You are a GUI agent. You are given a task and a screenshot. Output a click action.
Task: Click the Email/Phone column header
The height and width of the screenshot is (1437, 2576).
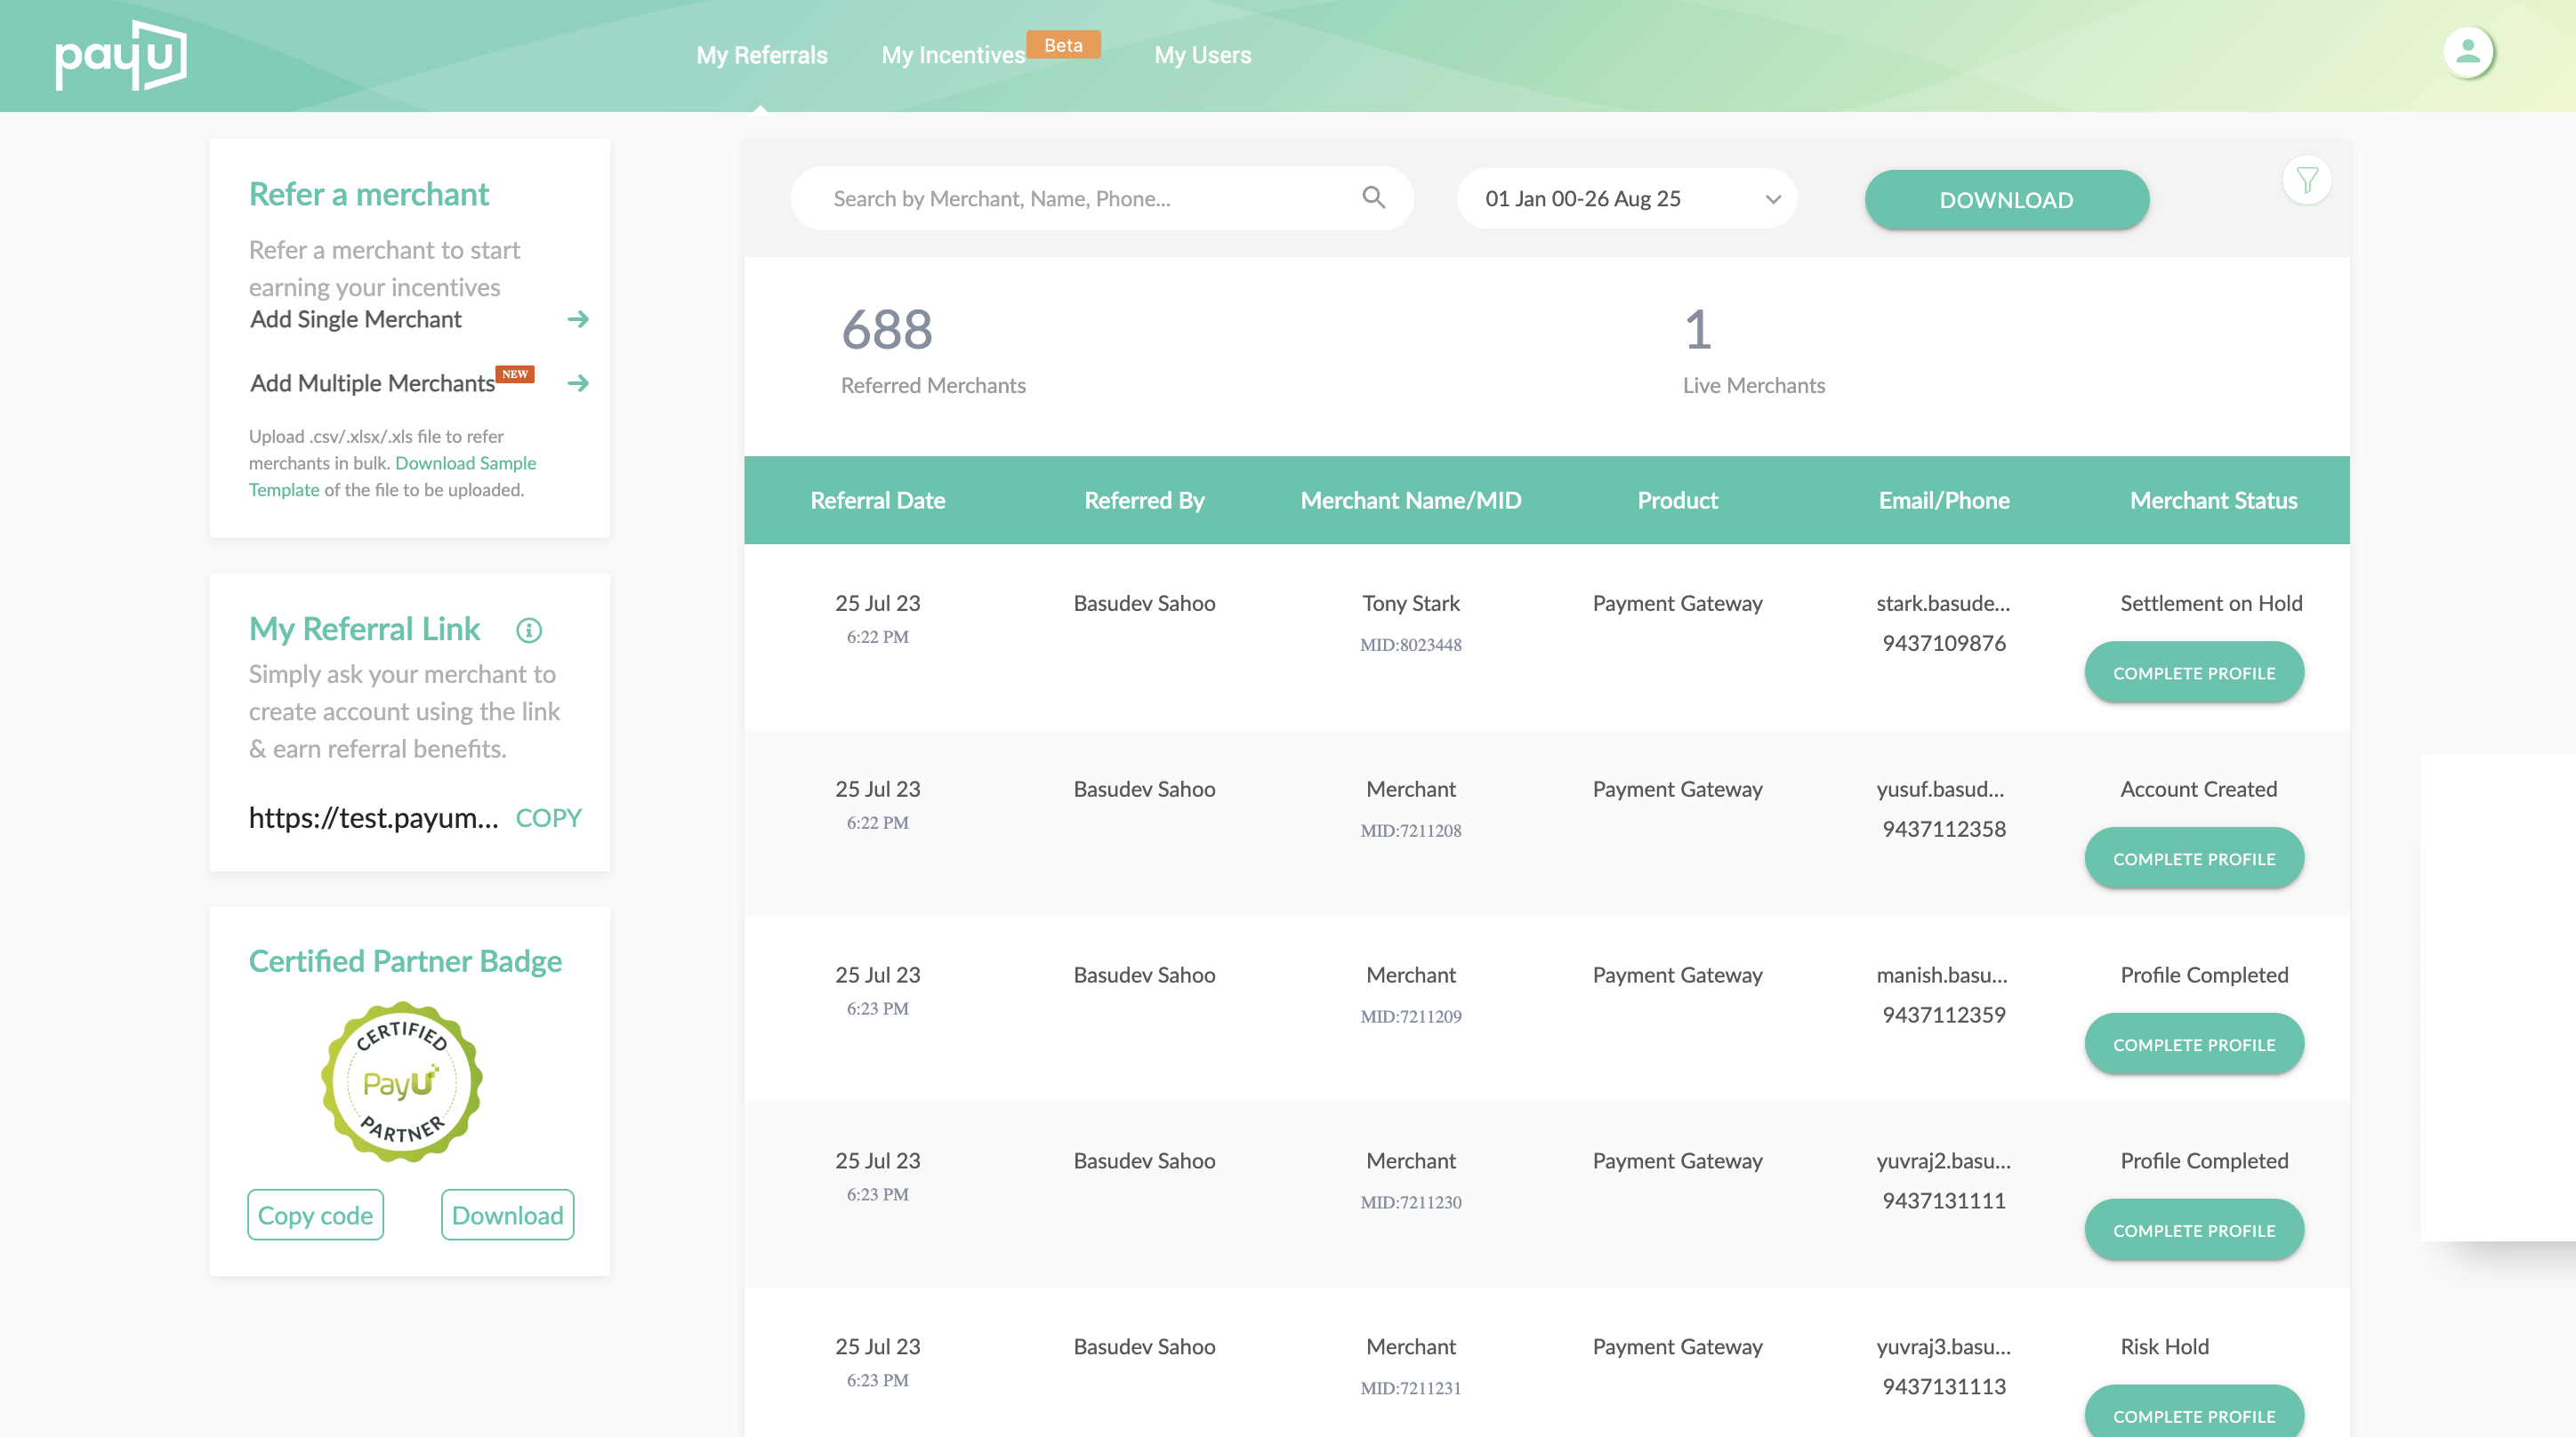pyautogui.click(x=1944, y=500)
